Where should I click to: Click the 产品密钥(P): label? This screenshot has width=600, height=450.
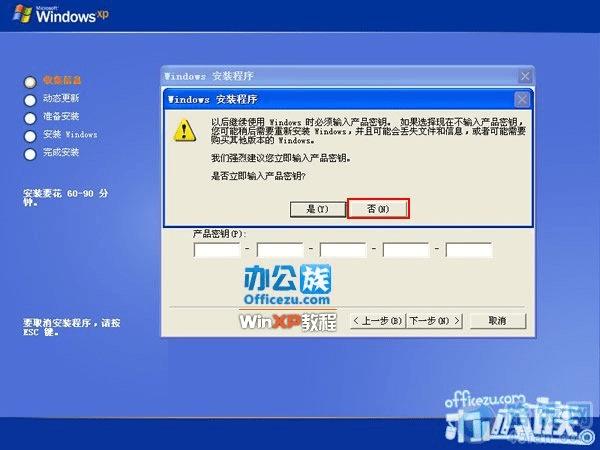219,233
